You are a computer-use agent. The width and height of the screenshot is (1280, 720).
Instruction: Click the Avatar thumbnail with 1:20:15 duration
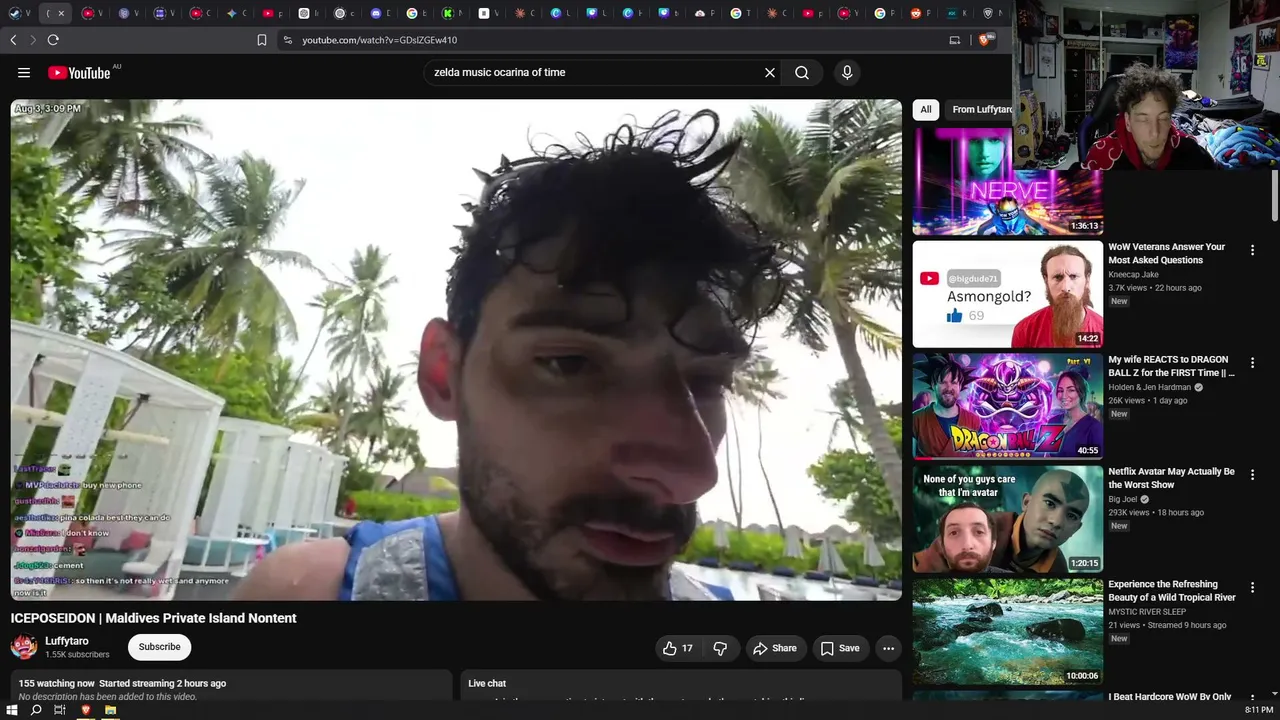(1008, 519)
